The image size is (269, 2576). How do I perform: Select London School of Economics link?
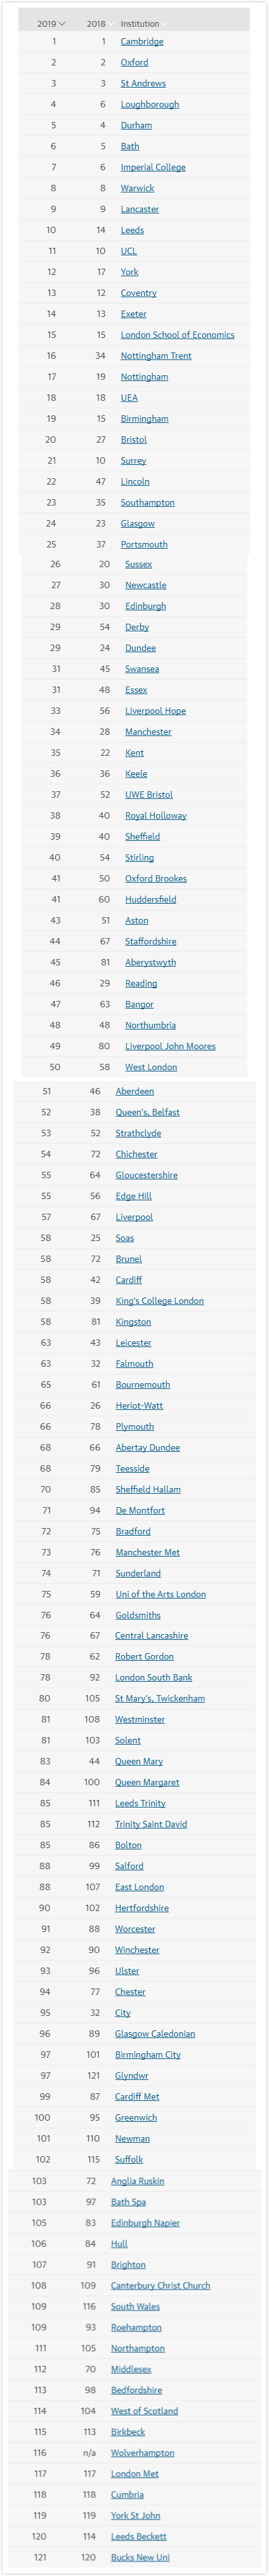tap(177, 335)
